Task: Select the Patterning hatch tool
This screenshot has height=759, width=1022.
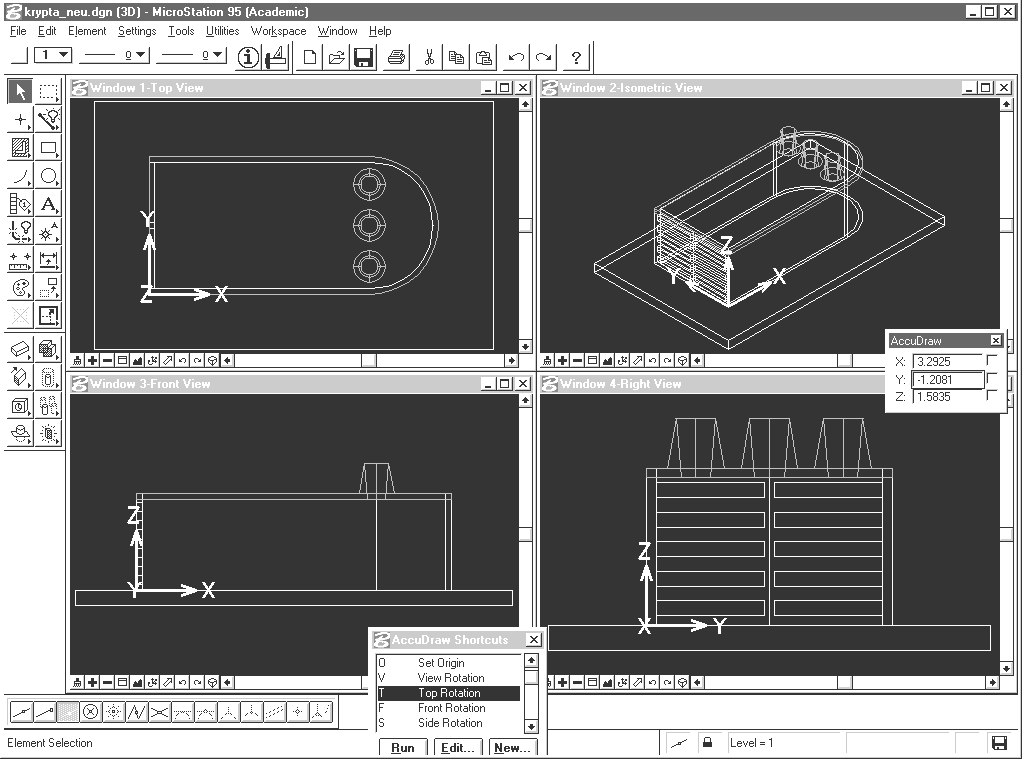Action: pyautogui.click(x=20, y=147)
